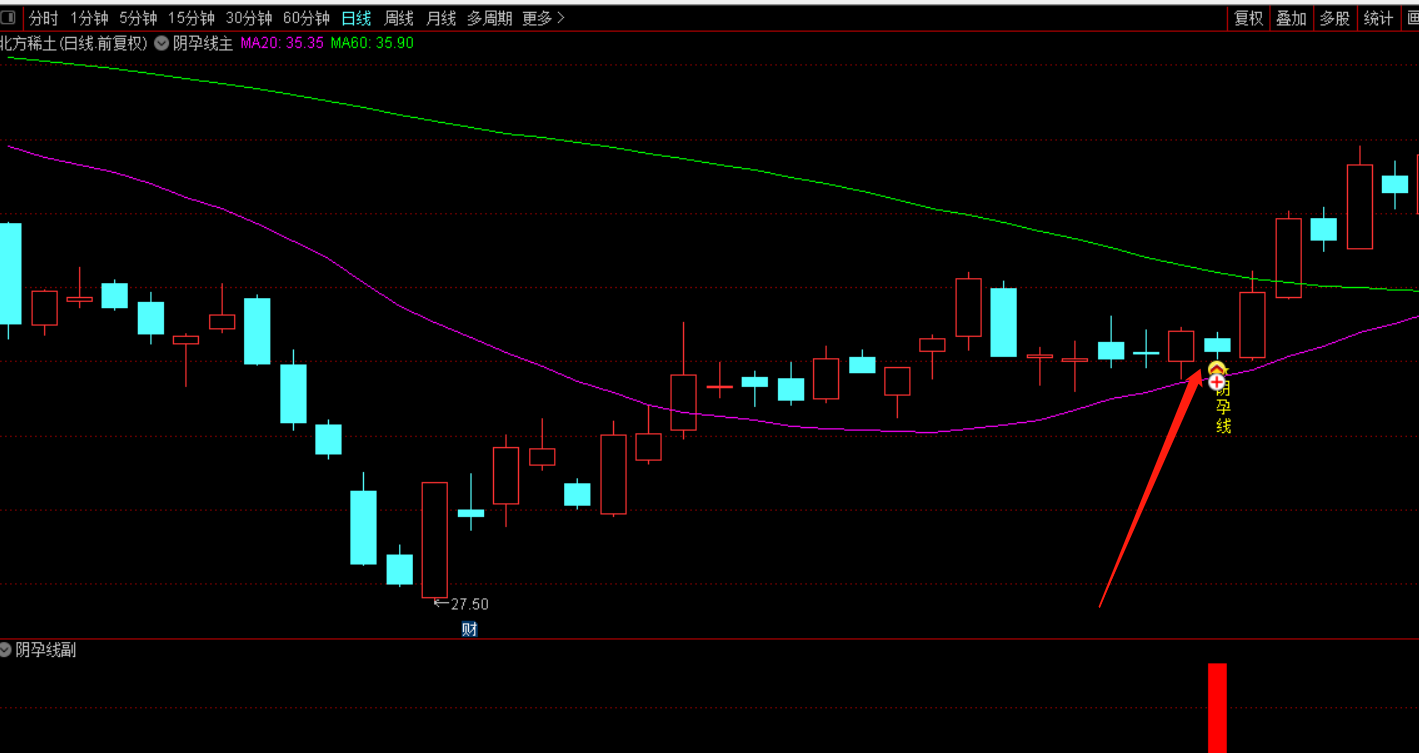
Task: Select the 15分钟 period tab
Action: [191, 18]
